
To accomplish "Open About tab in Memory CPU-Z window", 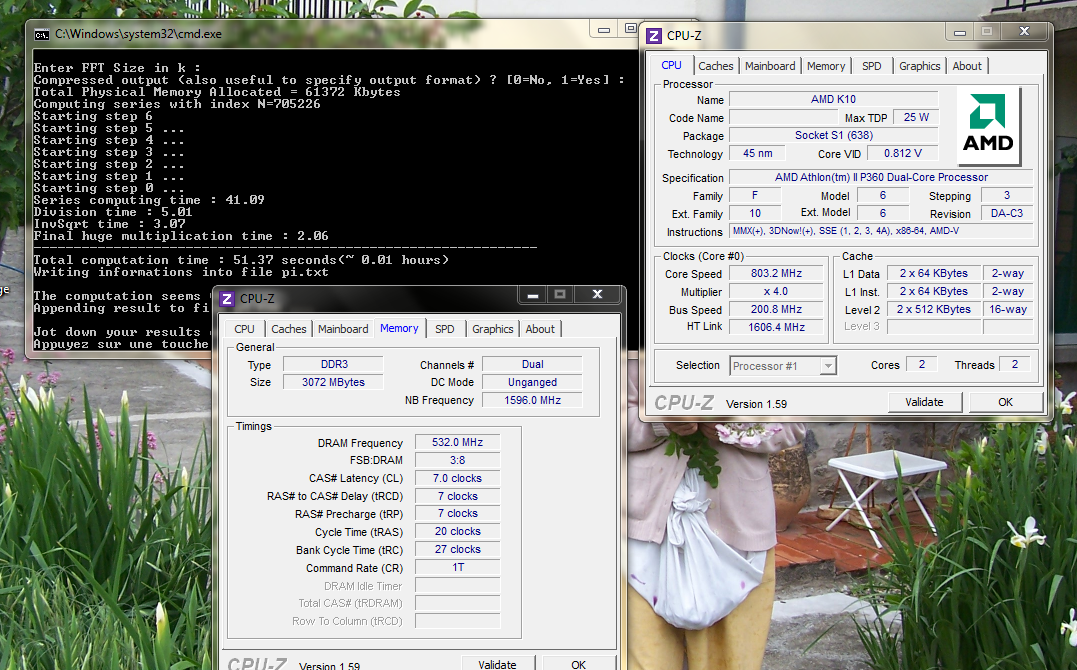I will coord(540,329).
